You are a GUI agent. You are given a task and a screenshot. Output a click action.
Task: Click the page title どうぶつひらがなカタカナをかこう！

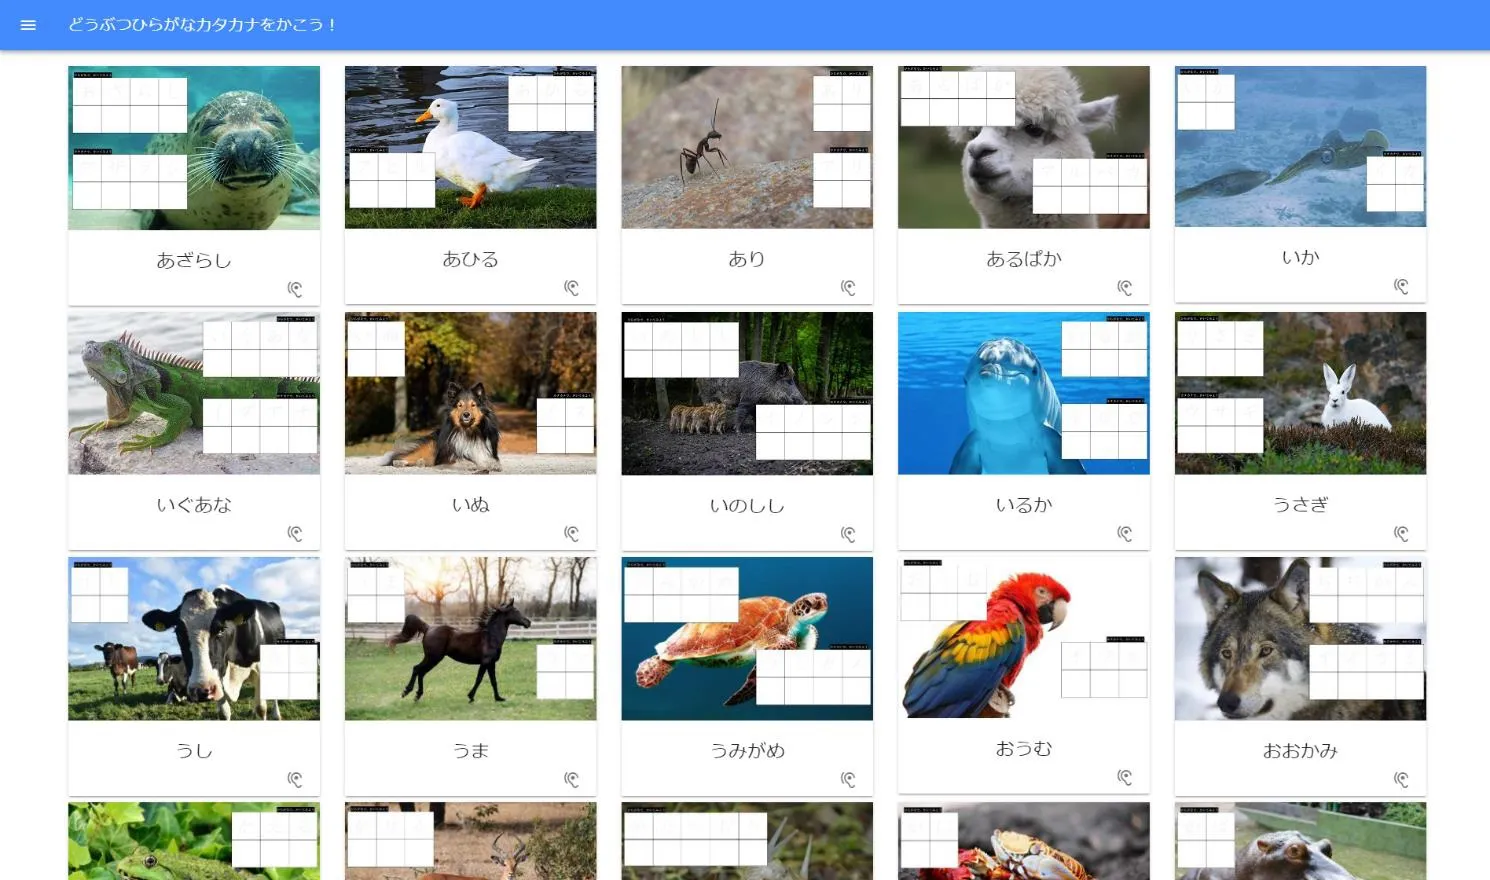coord(203,25)
